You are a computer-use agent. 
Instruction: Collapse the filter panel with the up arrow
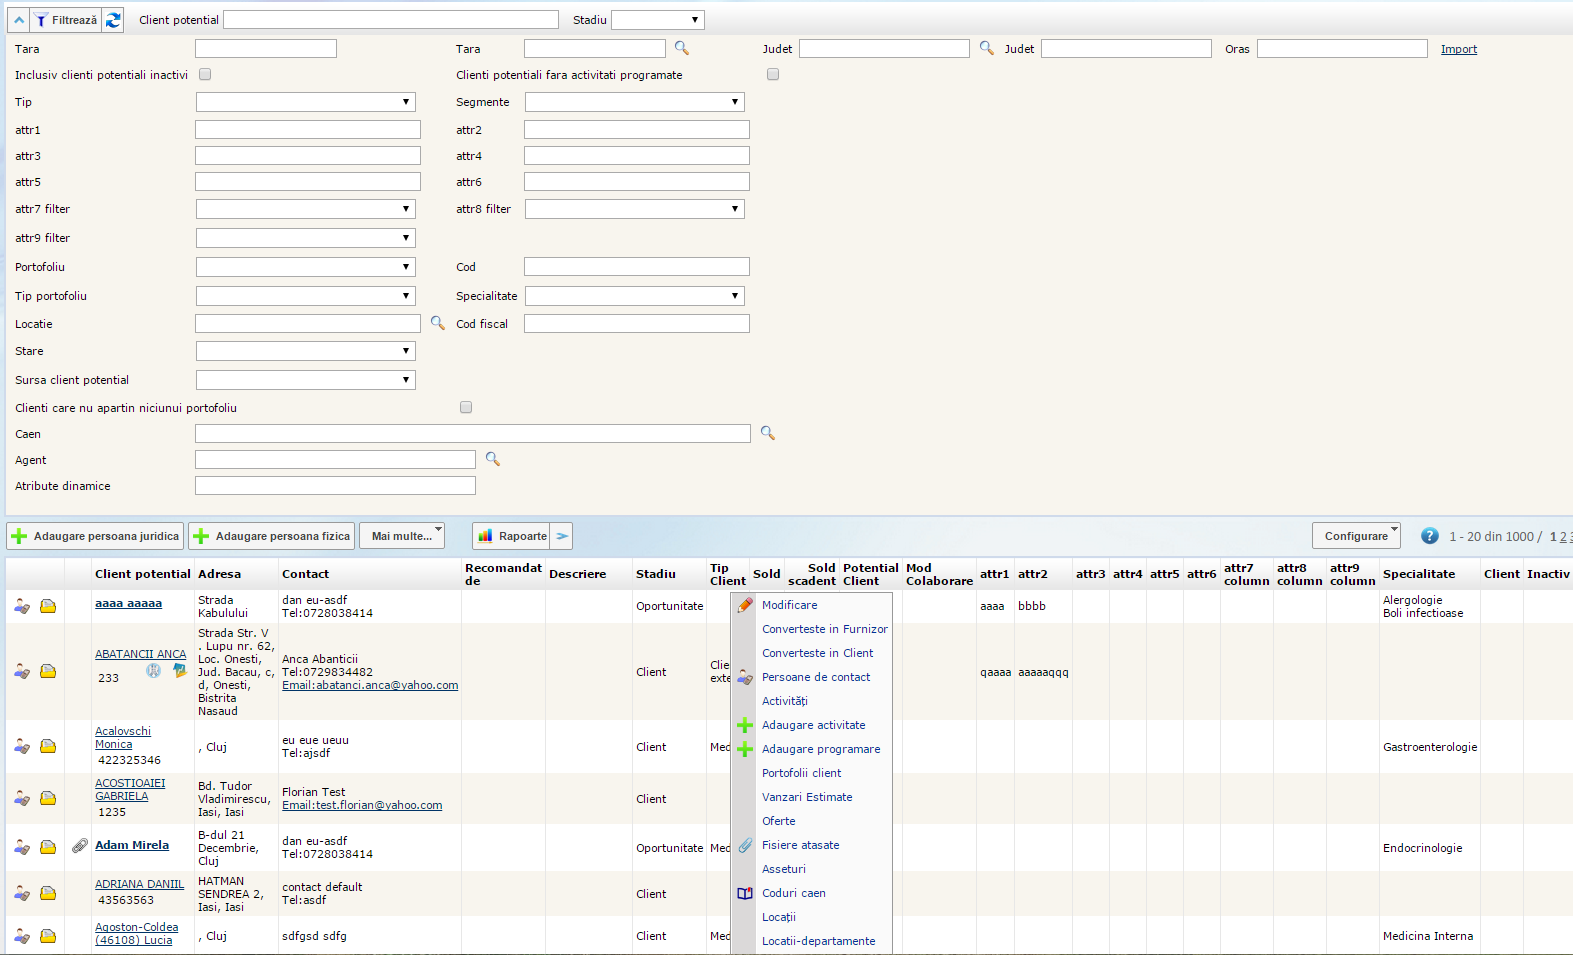[x=19, y=20]
